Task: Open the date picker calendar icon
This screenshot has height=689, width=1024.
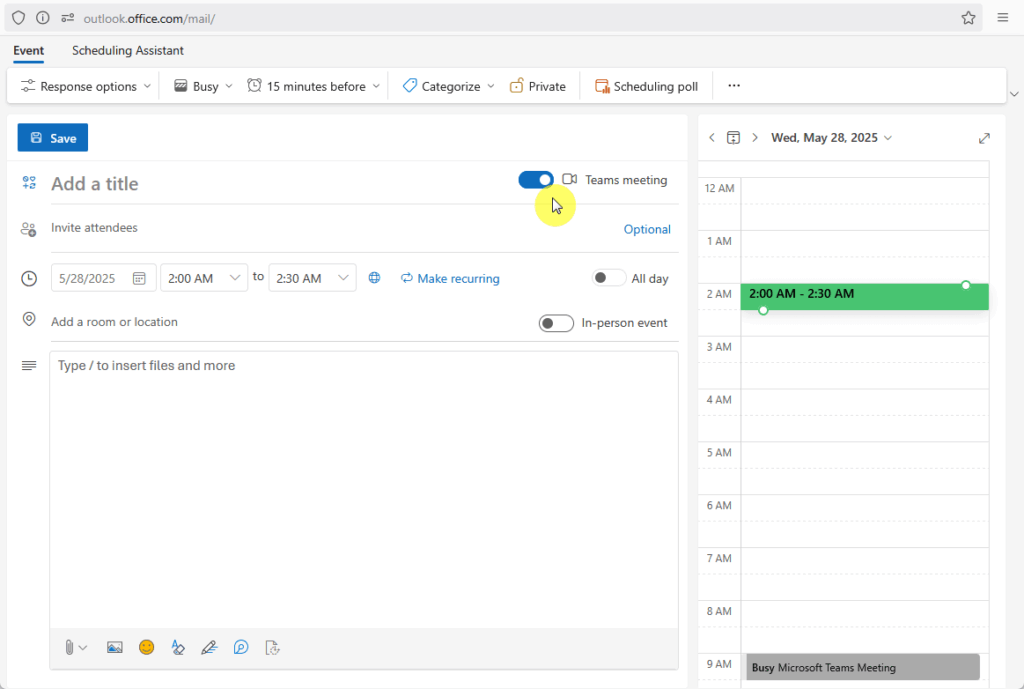Action: (x=139, y=278)
